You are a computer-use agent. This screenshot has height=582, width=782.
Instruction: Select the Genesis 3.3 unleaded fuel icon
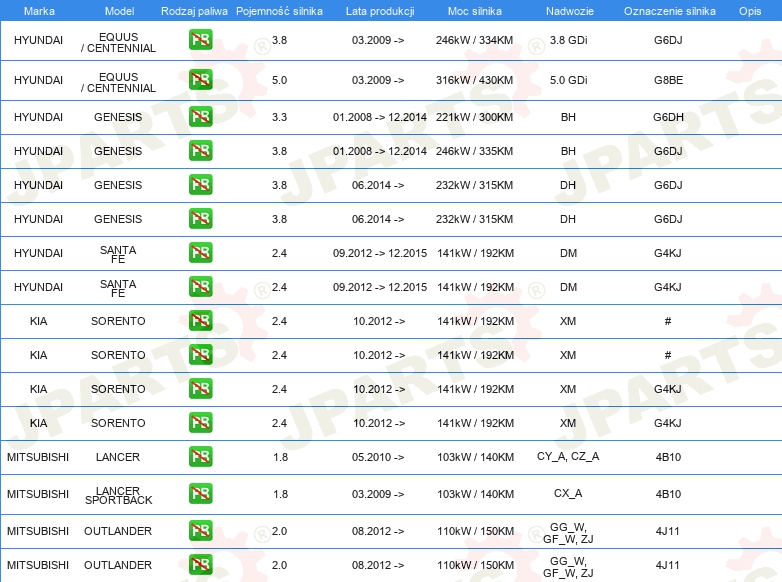pos(200,117)
